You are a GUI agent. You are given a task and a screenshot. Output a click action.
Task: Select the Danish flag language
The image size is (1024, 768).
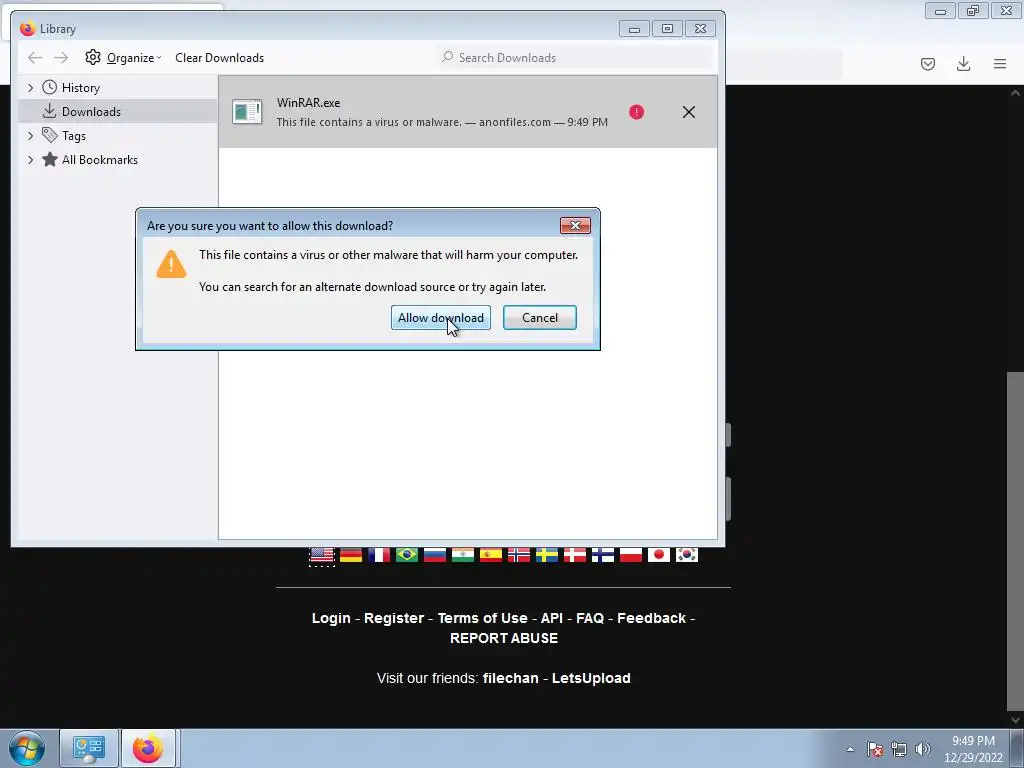tap(575, 555)
